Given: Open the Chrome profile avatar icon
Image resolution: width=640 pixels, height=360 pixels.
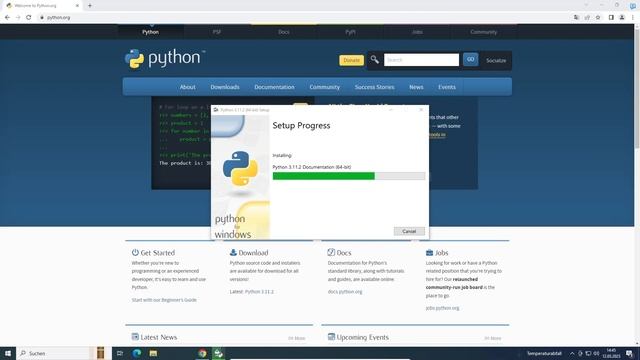Looking at the screenshot, I should [622, 17].
